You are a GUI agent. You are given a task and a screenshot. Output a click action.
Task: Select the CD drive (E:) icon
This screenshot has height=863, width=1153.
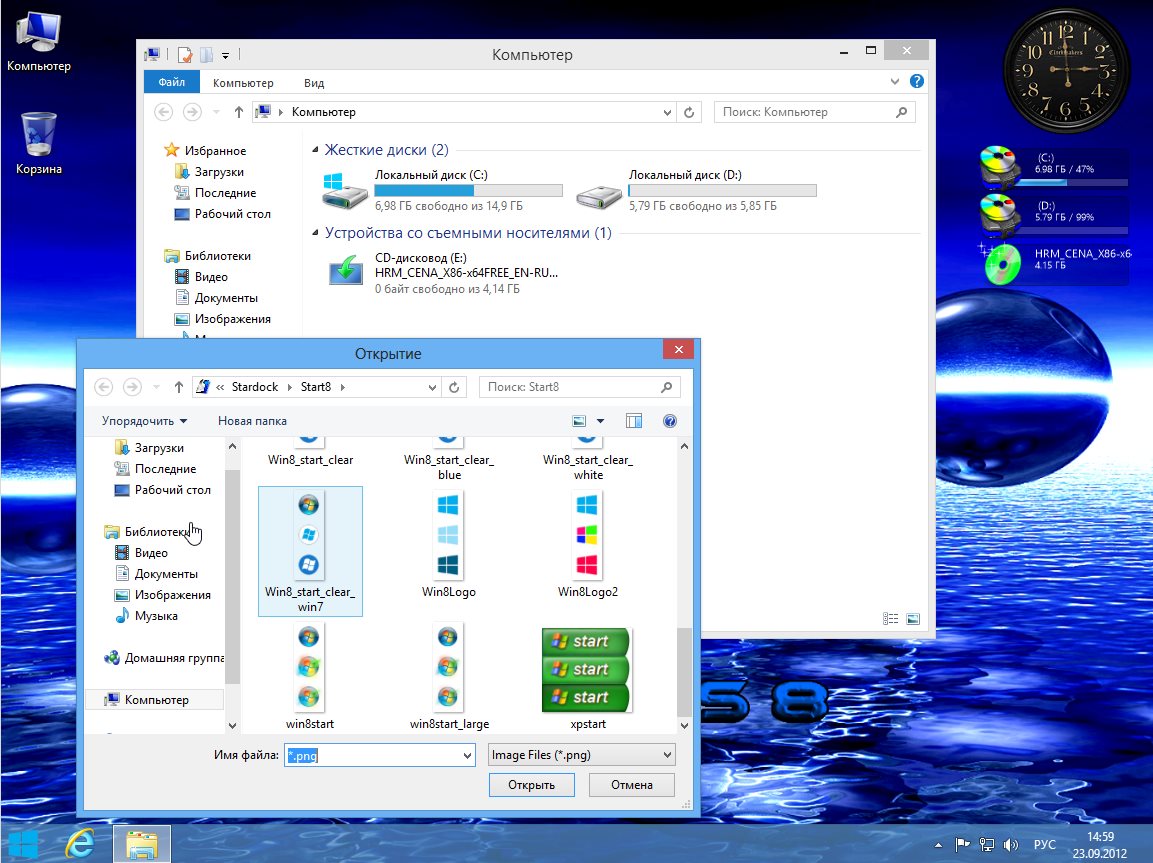[x=347, y=271]
